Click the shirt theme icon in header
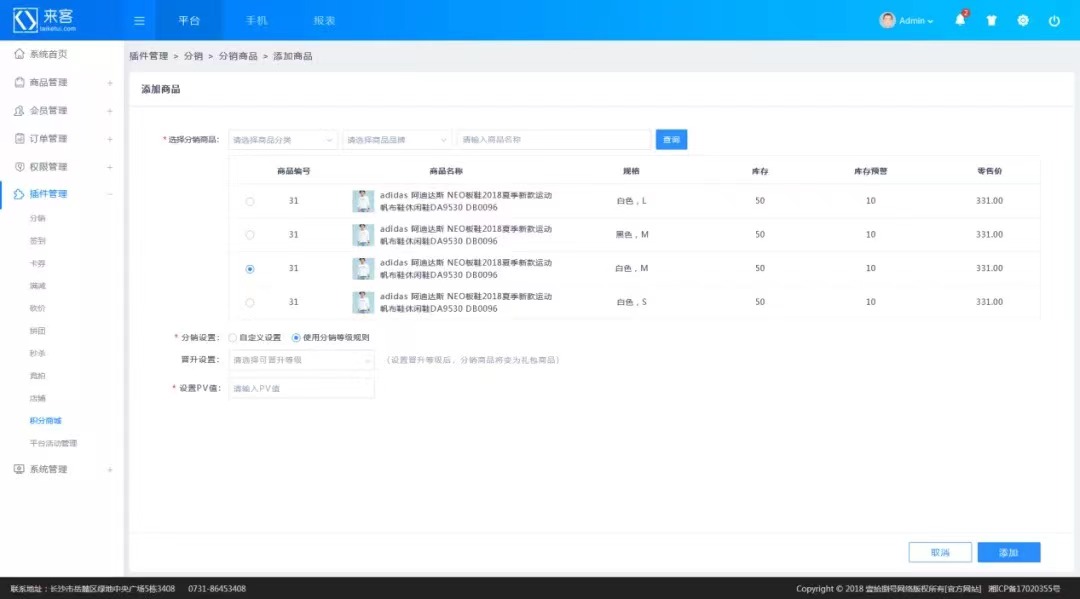This screenshot has height=599, width=1080. (x=991, y=21)
